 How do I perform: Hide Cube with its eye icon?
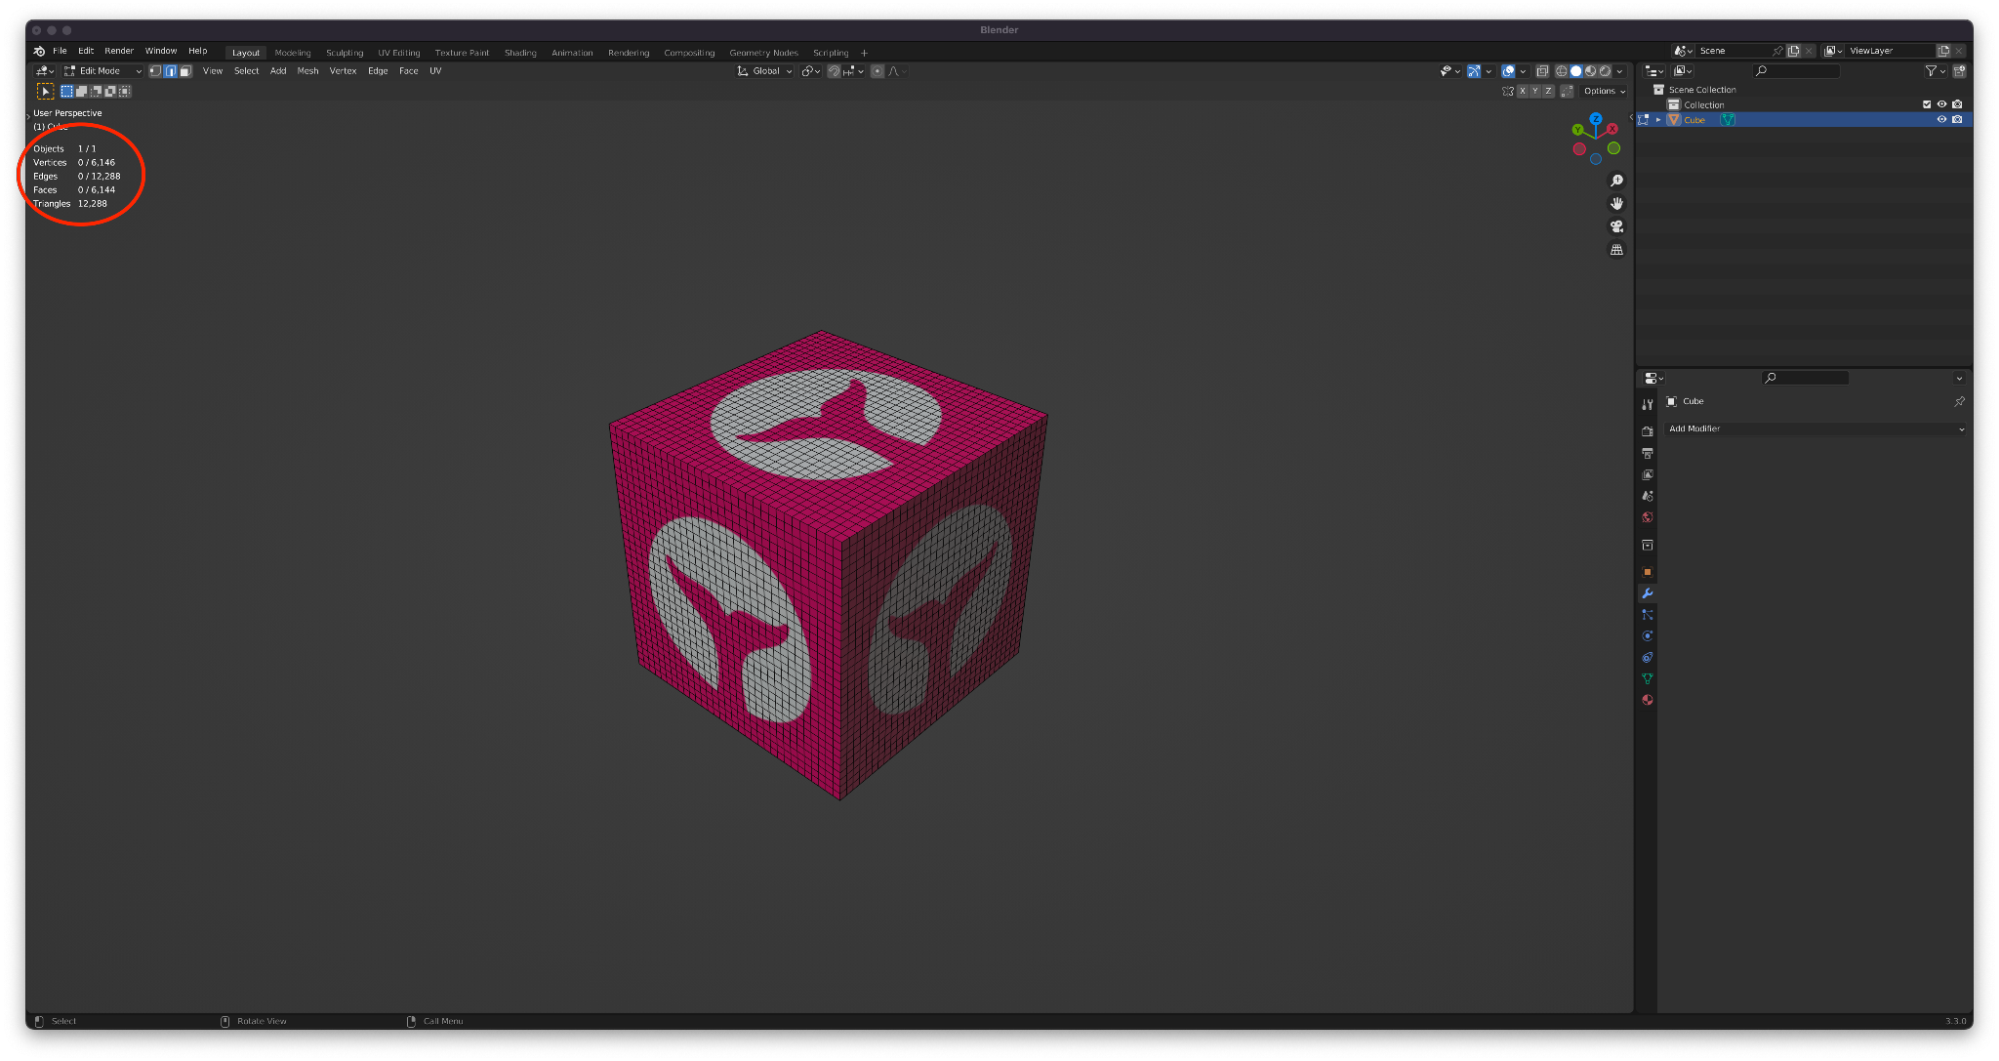[x=1941, y=120]
